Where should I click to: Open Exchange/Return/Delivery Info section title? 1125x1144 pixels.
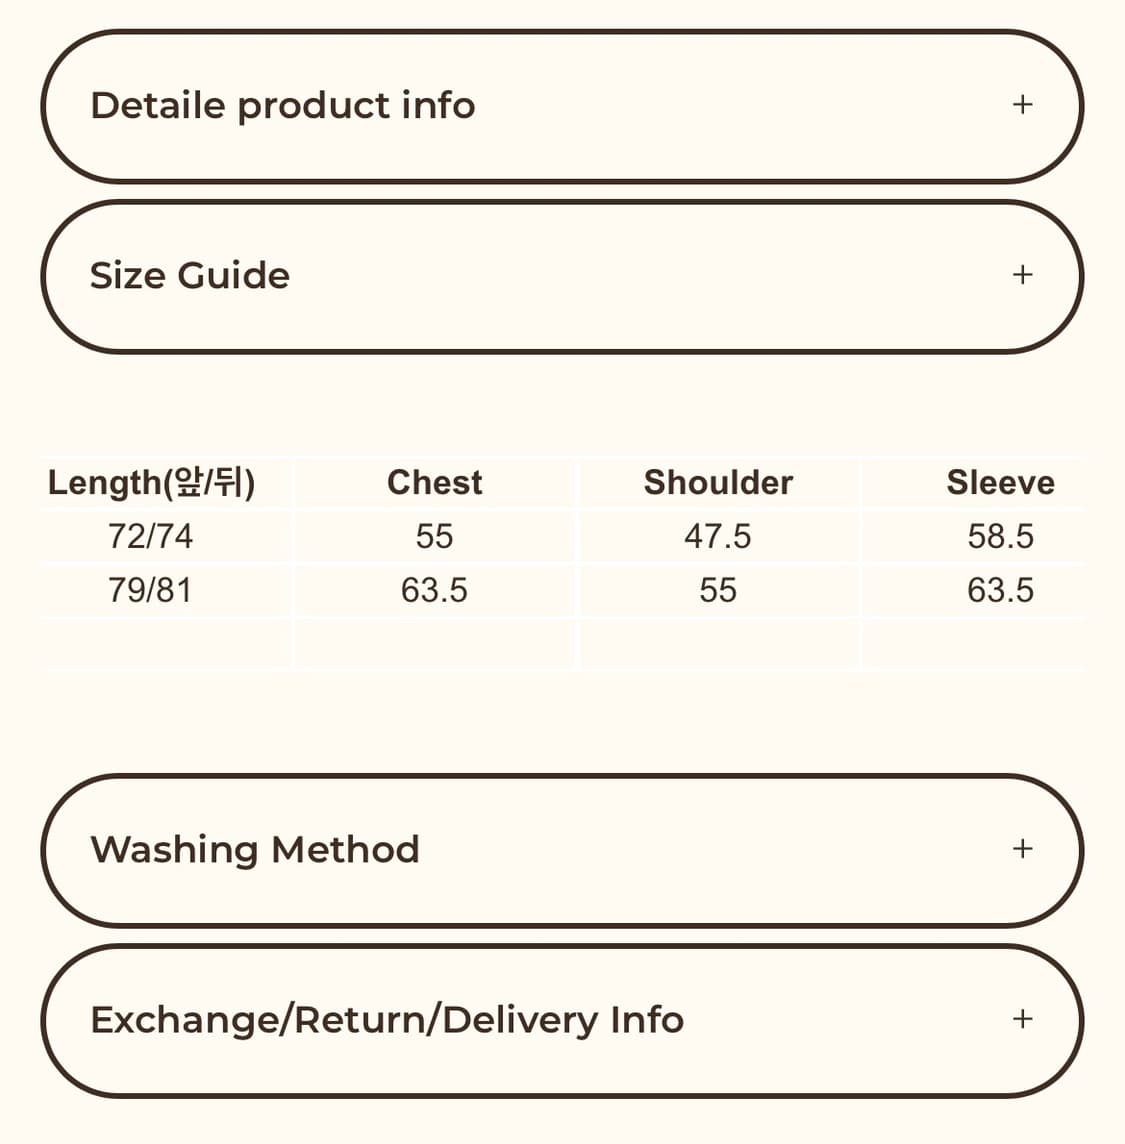[x=387, y=1020]
